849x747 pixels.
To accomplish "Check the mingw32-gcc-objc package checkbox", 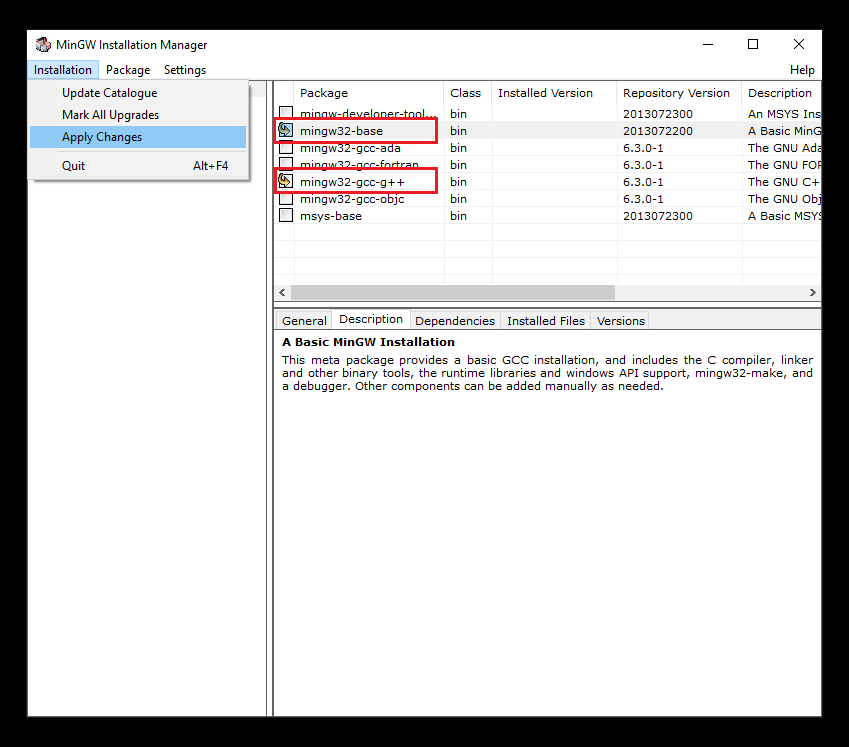I will (x=286, y=198).
